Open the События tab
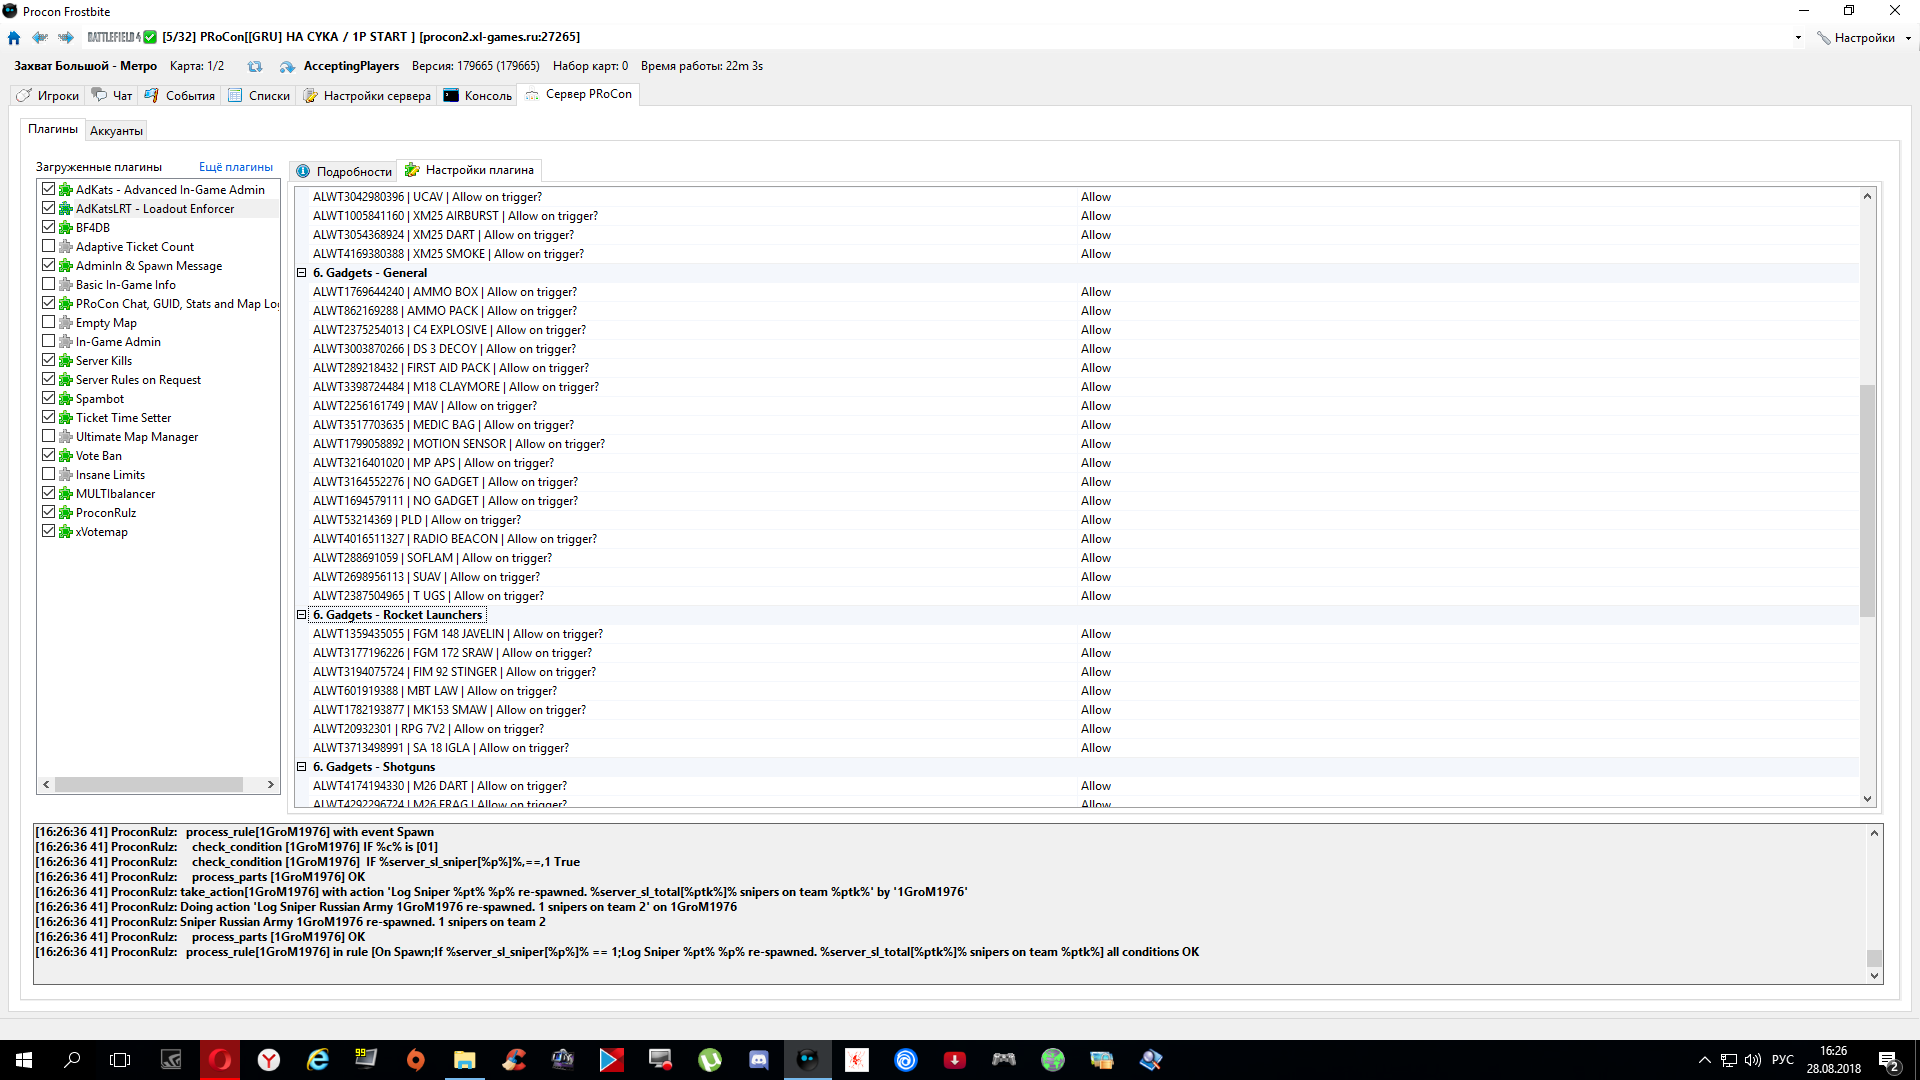This screenshot has height=1080, width=1920. click(x=180, y=96)
